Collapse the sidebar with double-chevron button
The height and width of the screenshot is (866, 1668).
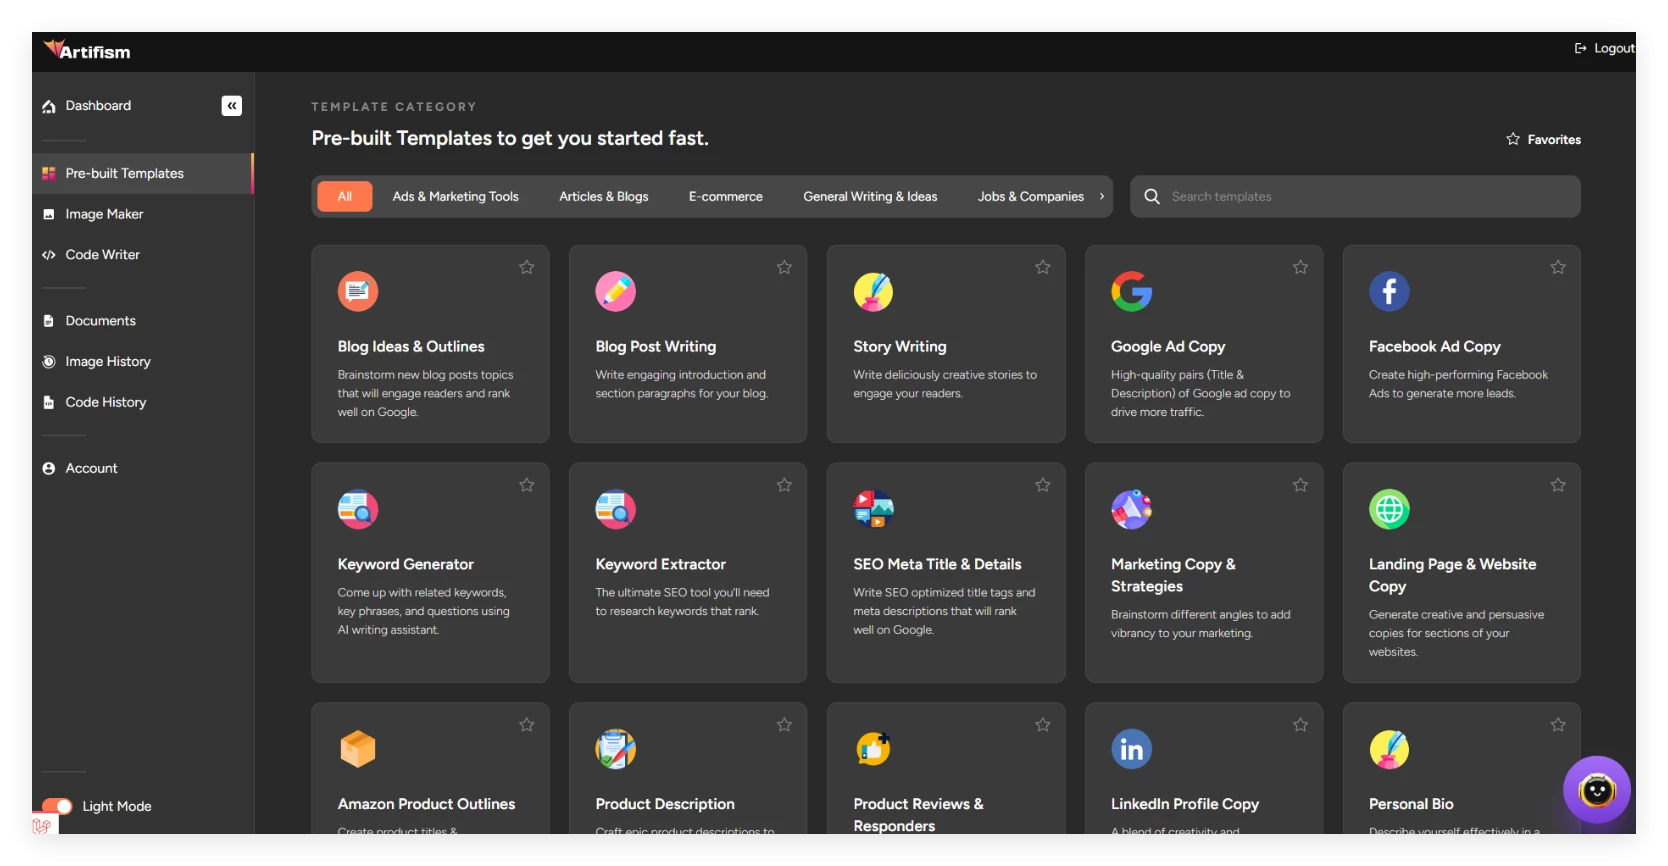click(x=231, y=106)
